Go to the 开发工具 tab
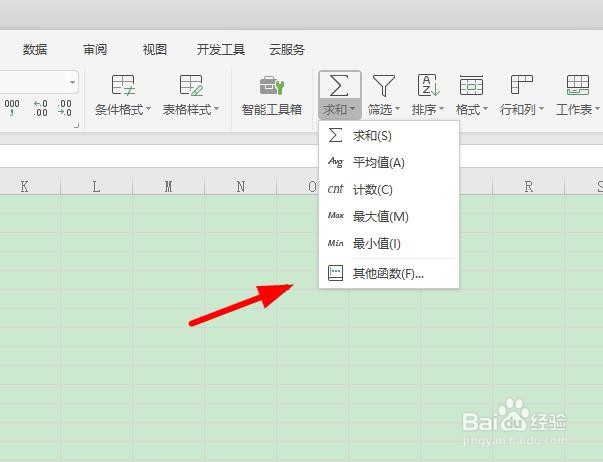603x462 pixels. point(221,50)
